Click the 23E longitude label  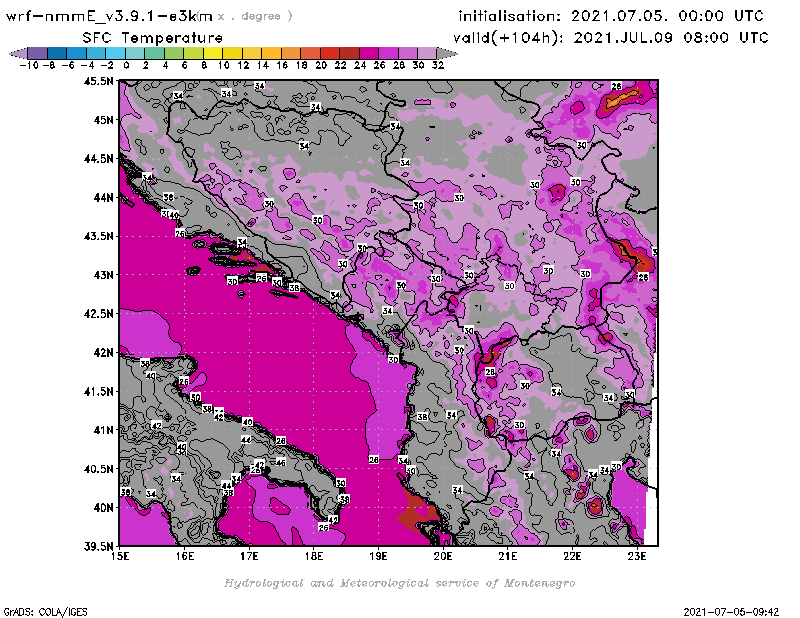637,556
